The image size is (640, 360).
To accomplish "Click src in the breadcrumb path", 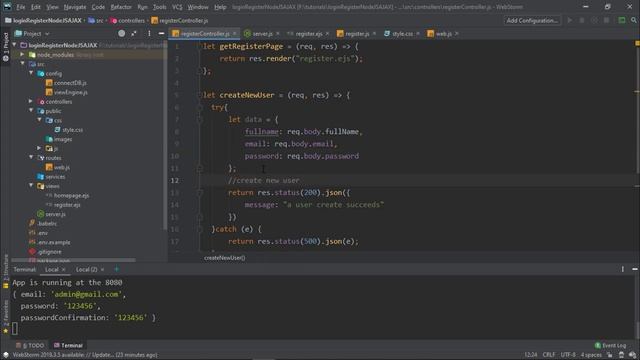I will 100,20.
